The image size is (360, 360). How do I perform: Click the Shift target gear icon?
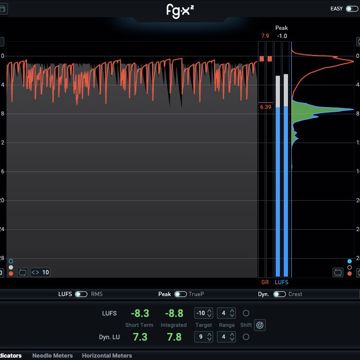pos(260,325)
